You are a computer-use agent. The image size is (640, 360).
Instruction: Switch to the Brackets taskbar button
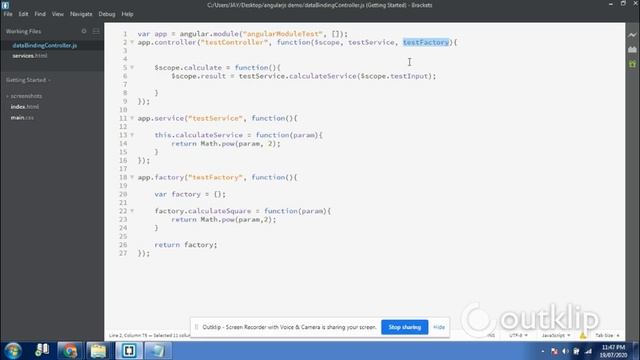[x=129, y=351]
